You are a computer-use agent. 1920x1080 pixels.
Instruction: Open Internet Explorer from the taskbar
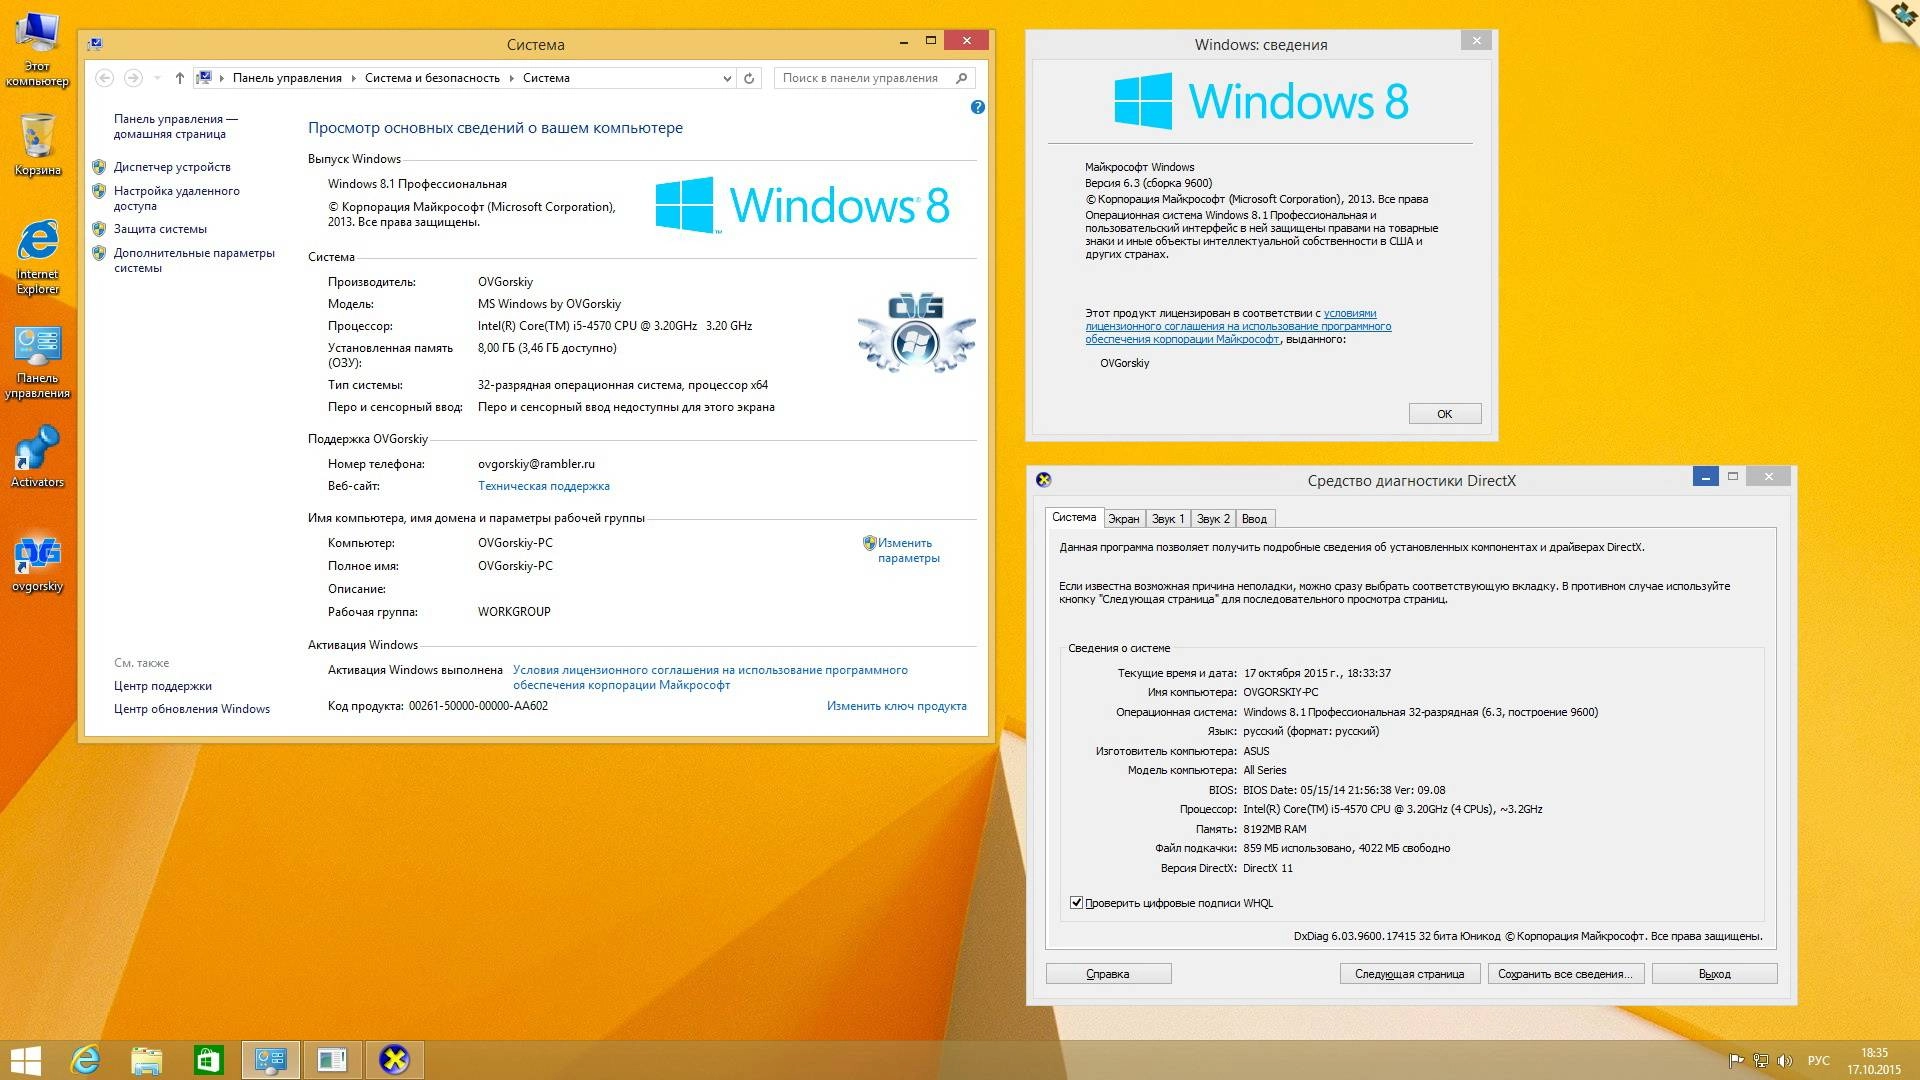86,1060
